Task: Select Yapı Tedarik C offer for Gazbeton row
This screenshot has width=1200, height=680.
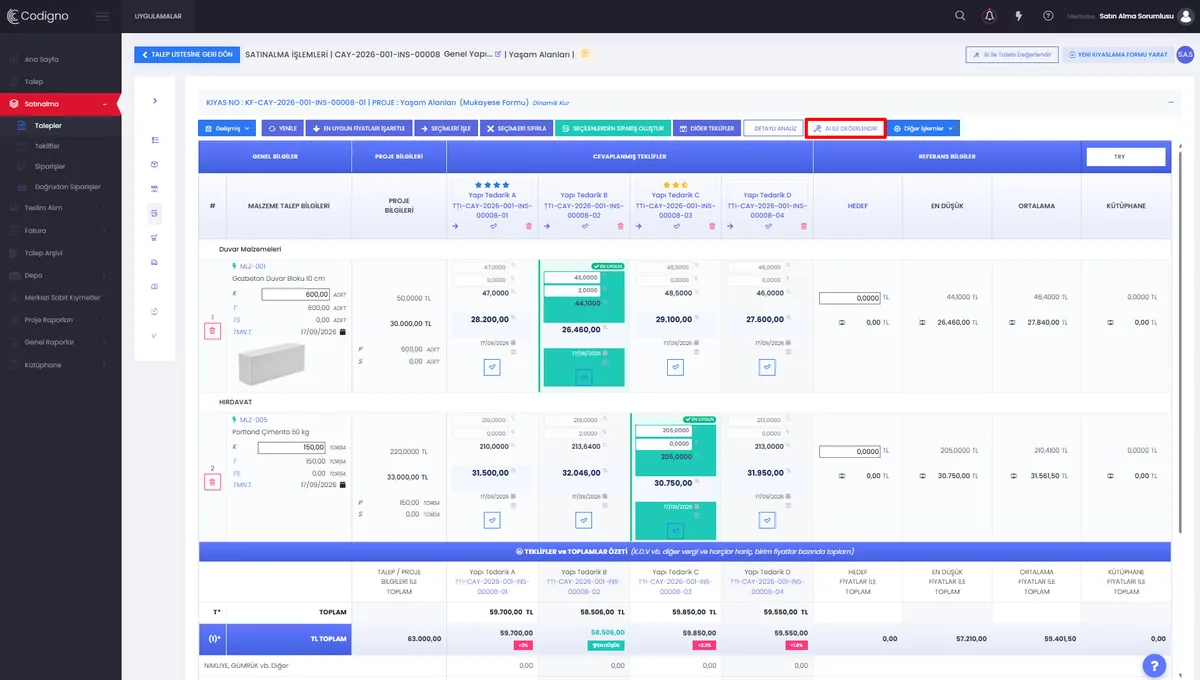Action: click(675, 368)
